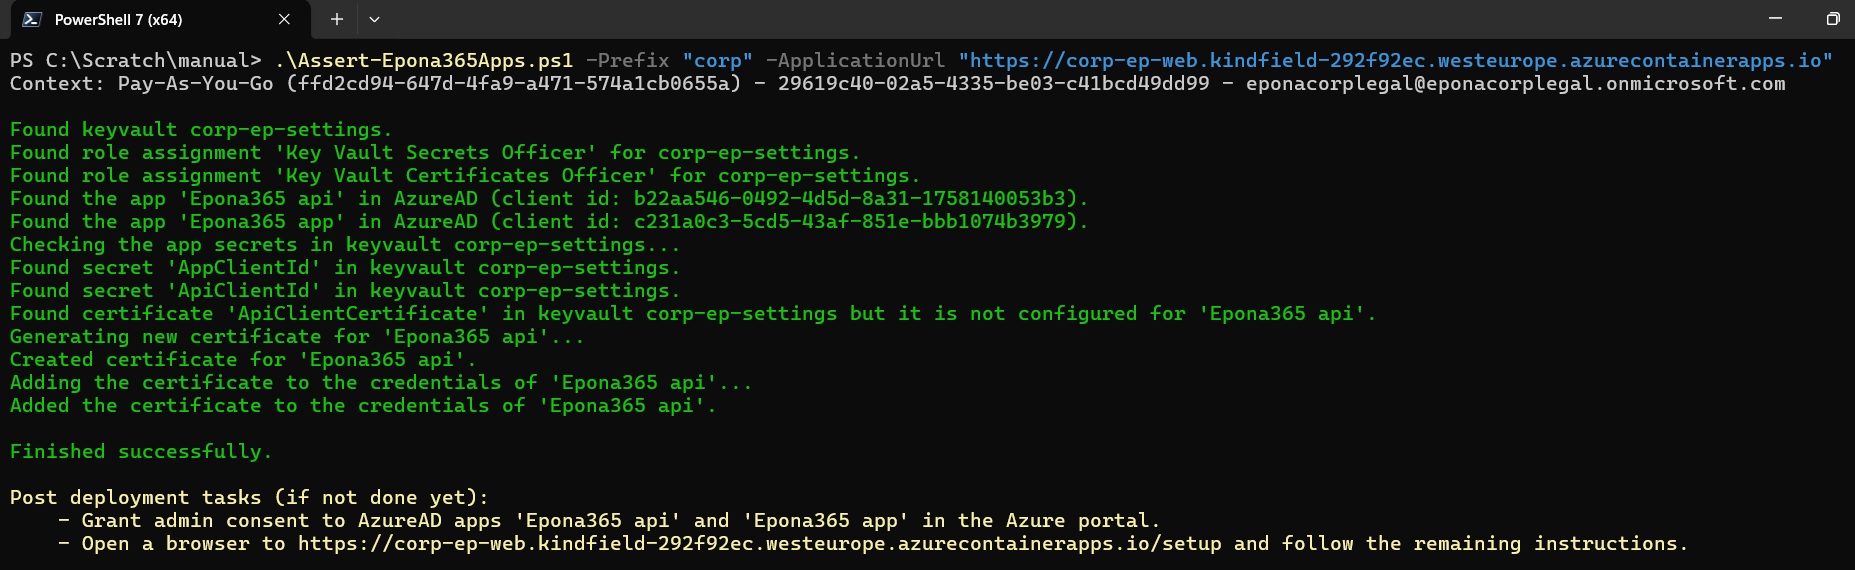The image size is (1855, 570).
Task: Click the -ApplicationUrl parameter name
Action: coord(855,61)
